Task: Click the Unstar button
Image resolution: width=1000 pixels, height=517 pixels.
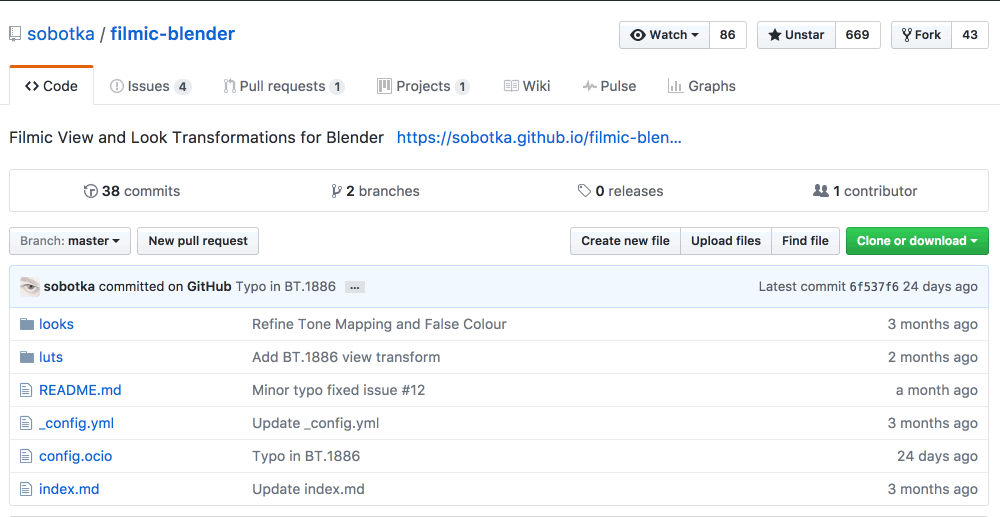Action: (796, 35)
